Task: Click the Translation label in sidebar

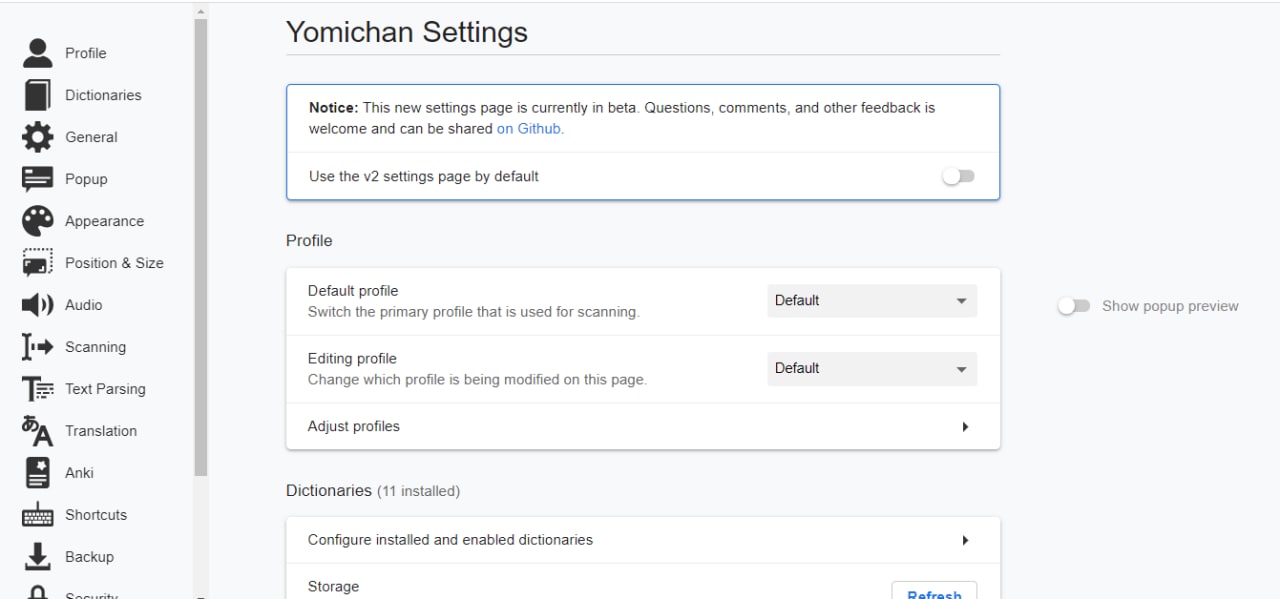Action: click(101, 431)
